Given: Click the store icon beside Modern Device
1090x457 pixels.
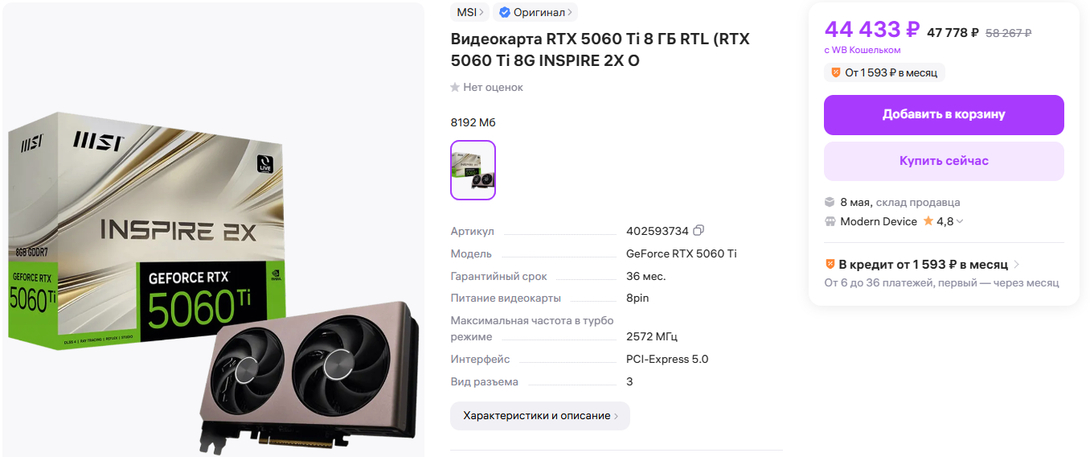Looking at the screenshot, I should (x=829, y=222).
